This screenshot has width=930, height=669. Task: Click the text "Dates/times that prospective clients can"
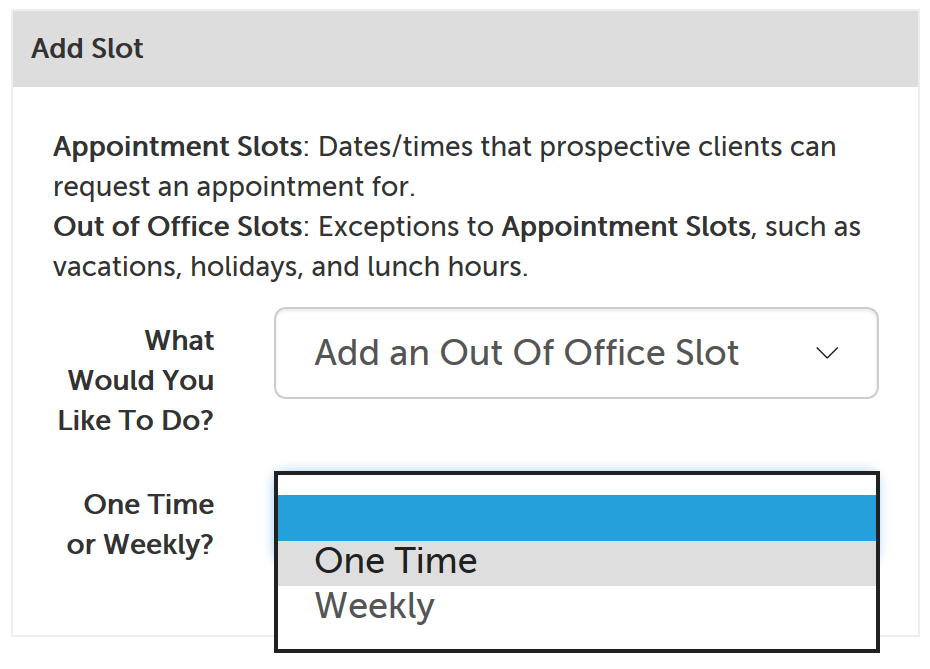[x=578, y=147]
